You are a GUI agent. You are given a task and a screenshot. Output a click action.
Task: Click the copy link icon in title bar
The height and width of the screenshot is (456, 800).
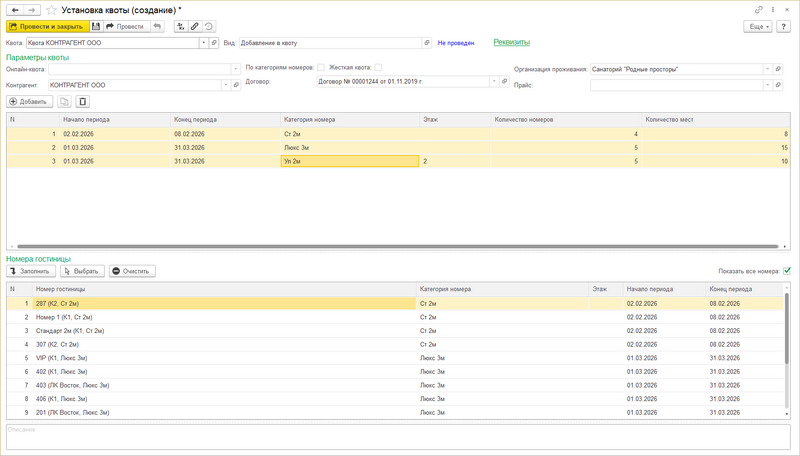coord(759,10)
